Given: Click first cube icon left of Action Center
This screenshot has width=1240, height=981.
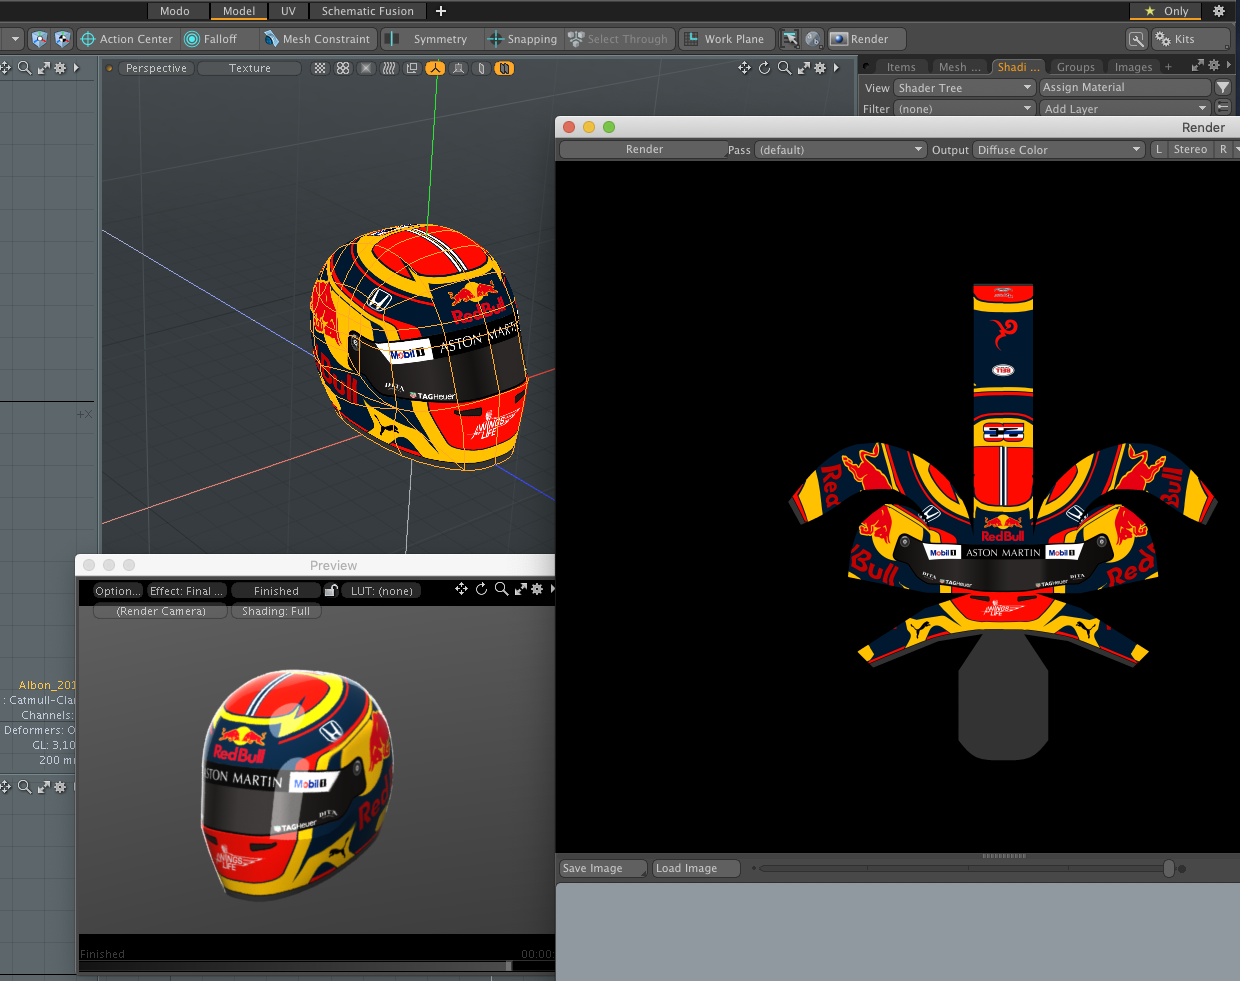Looking at the screenshot, I should (39, 39).
